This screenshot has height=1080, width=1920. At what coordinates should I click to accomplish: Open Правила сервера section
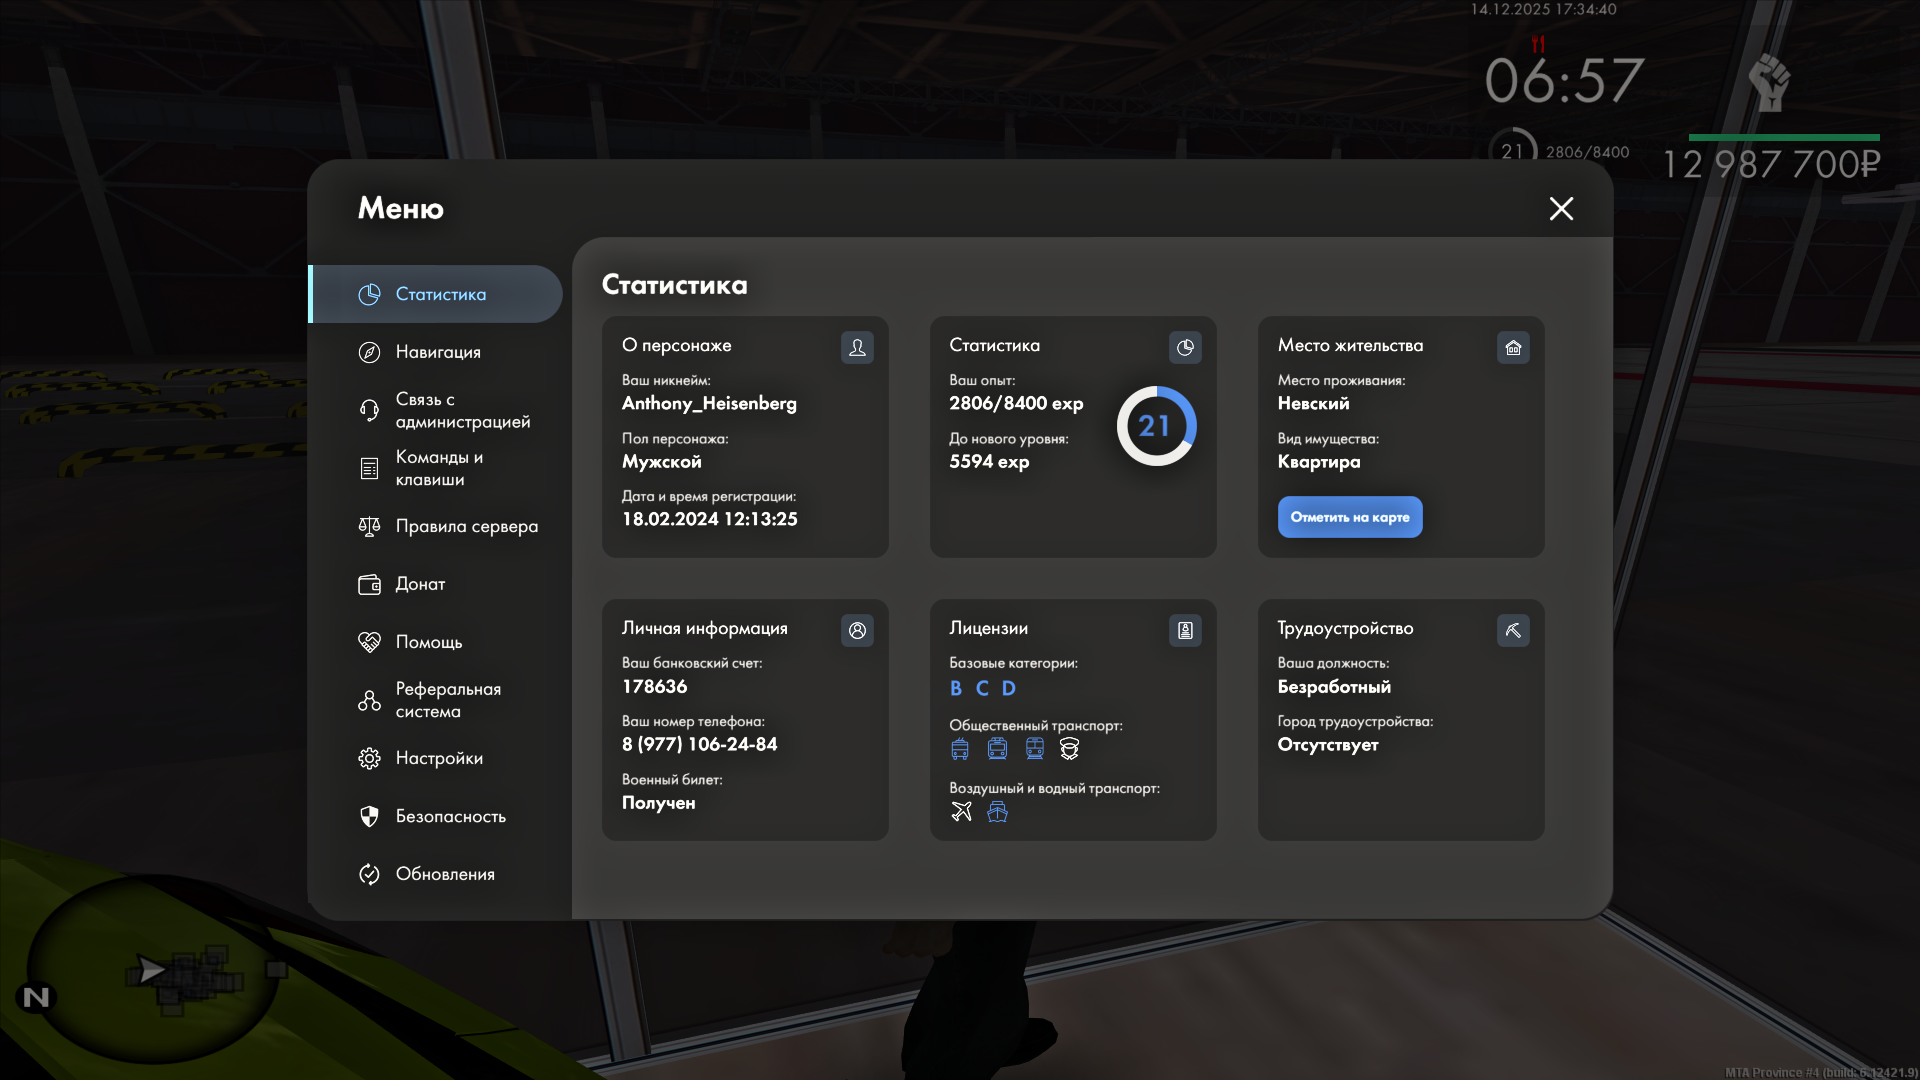pyautogui.click(x=466, y=526)
